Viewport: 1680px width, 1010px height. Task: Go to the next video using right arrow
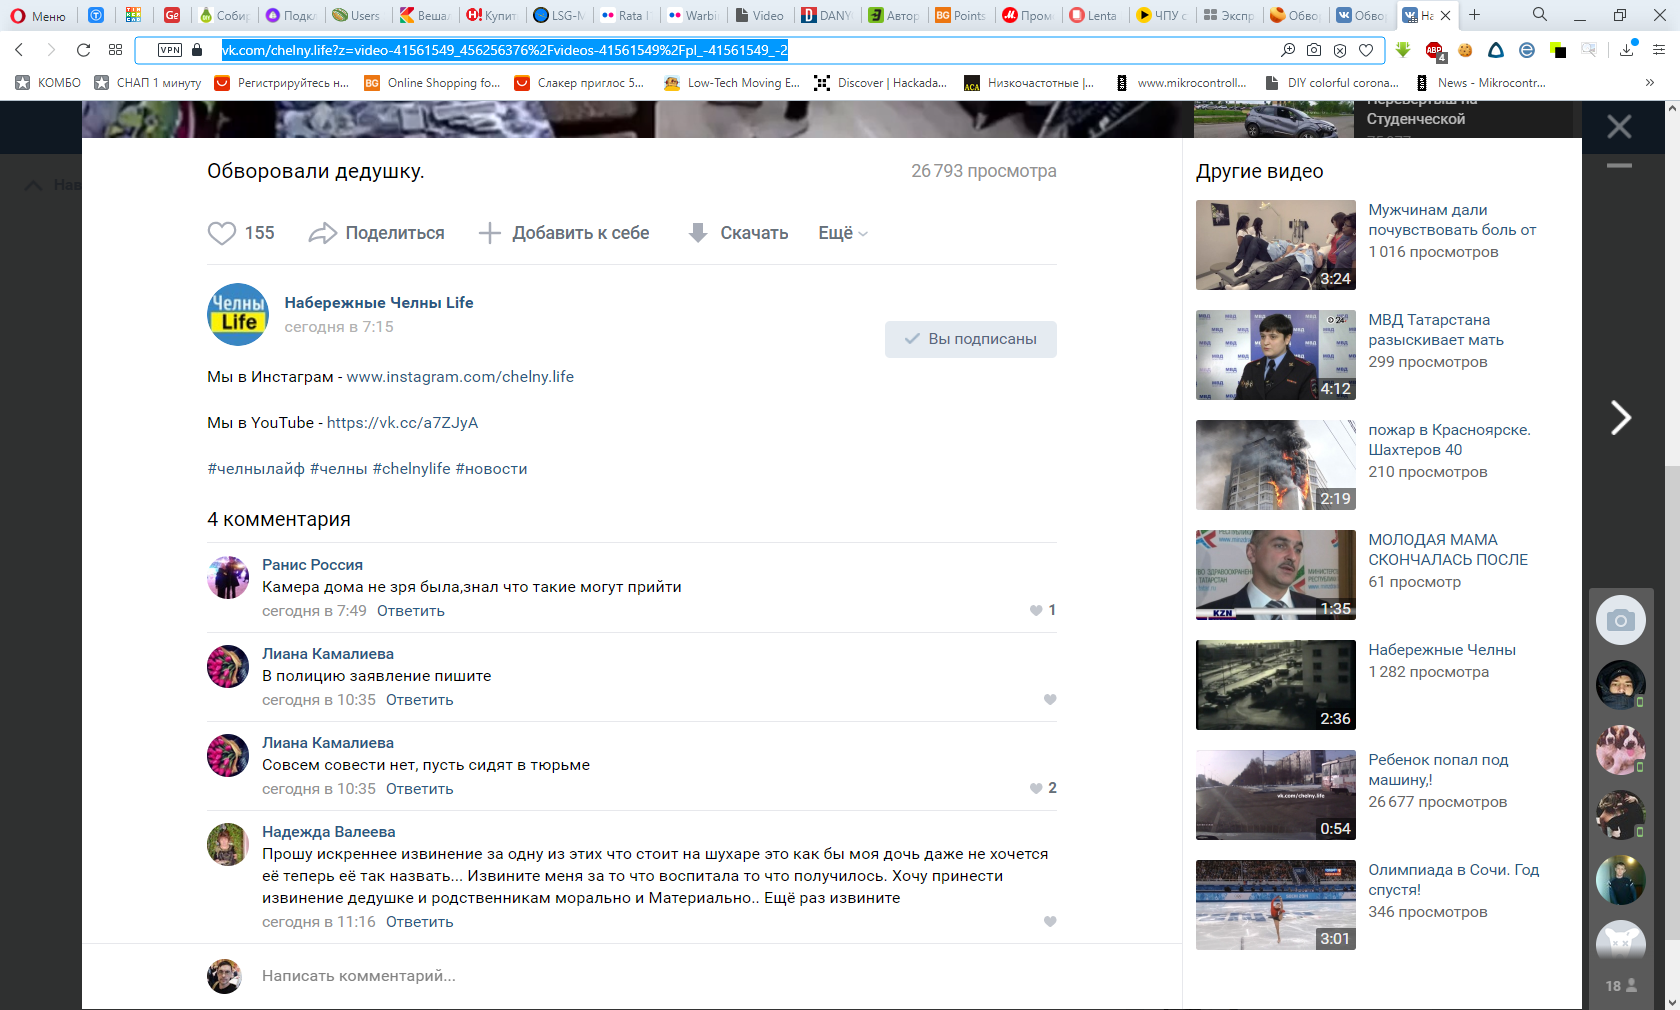(1620, 417)
